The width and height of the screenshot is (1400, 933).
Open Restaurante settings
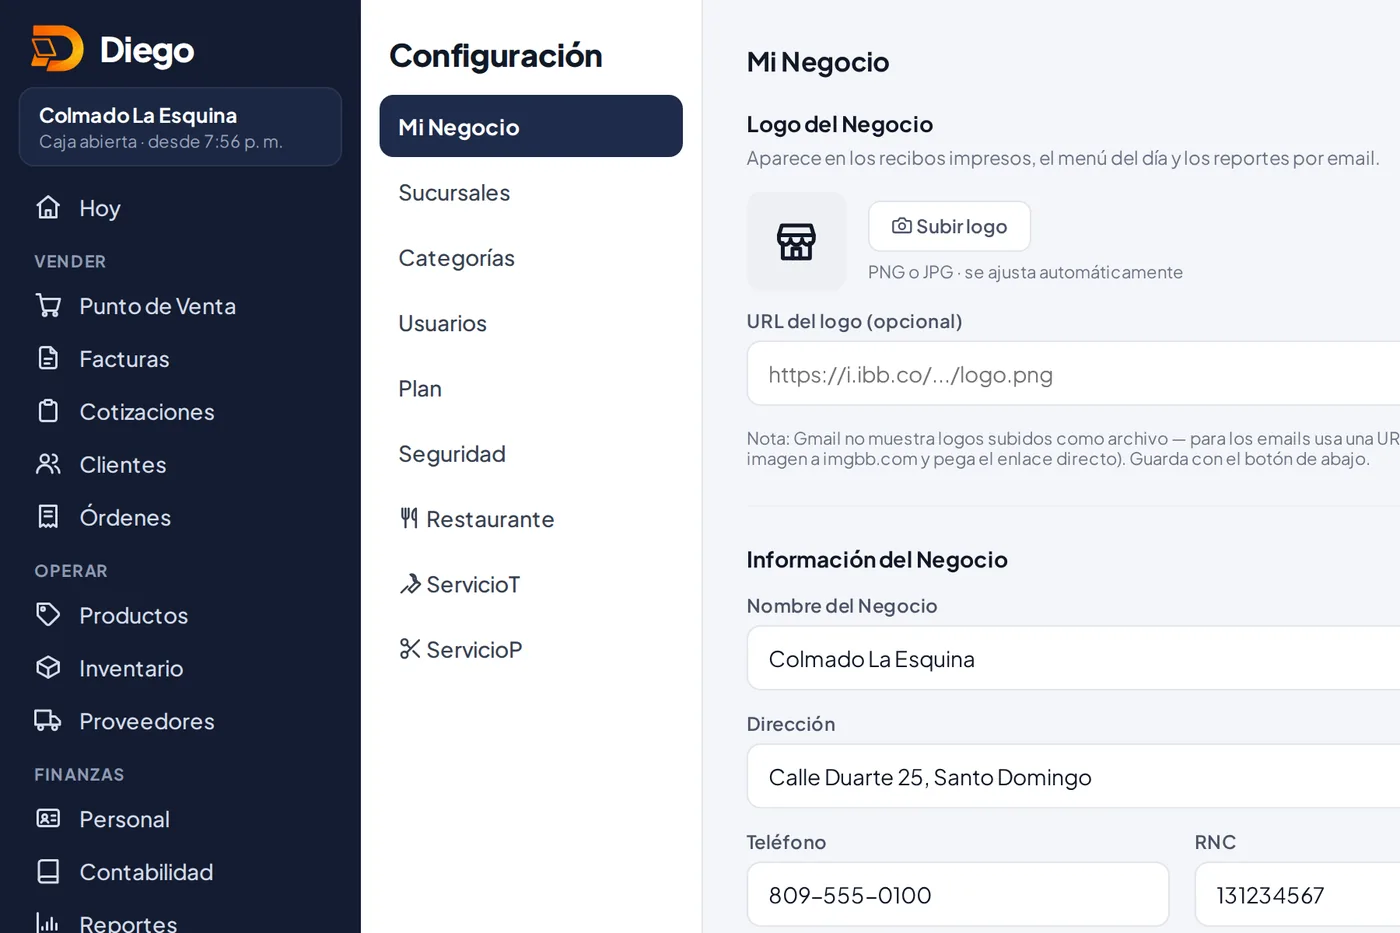[x=531, y=519]
